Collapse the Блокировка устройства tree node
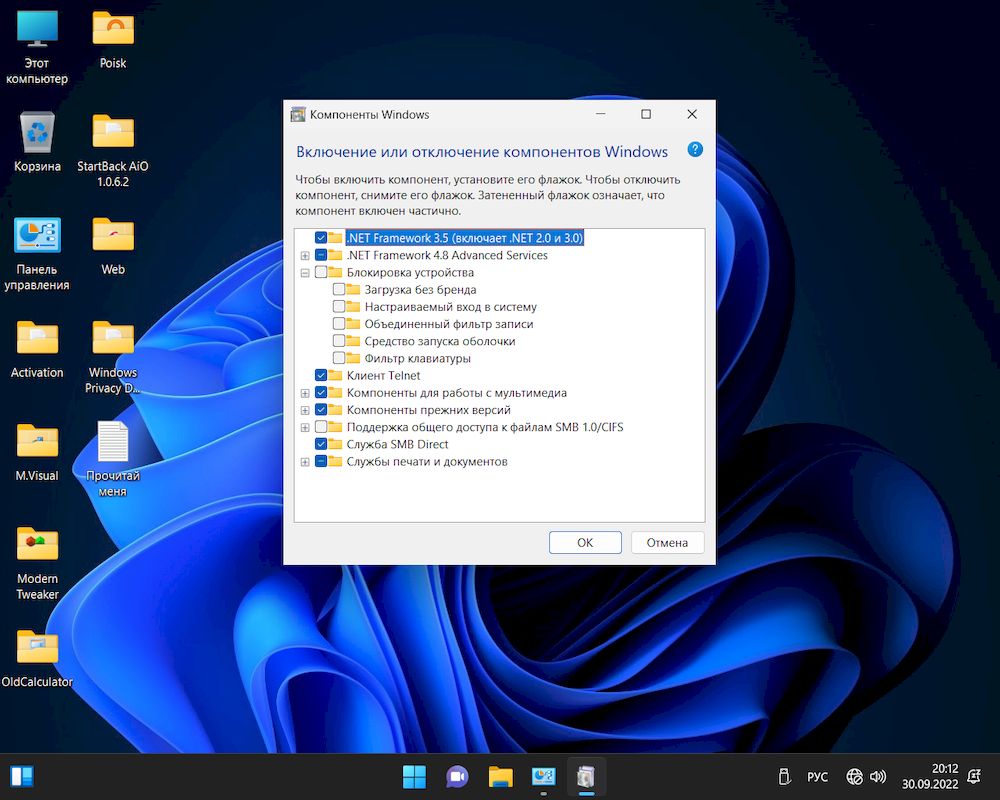The image size is (1000, 800). [305, 273]
